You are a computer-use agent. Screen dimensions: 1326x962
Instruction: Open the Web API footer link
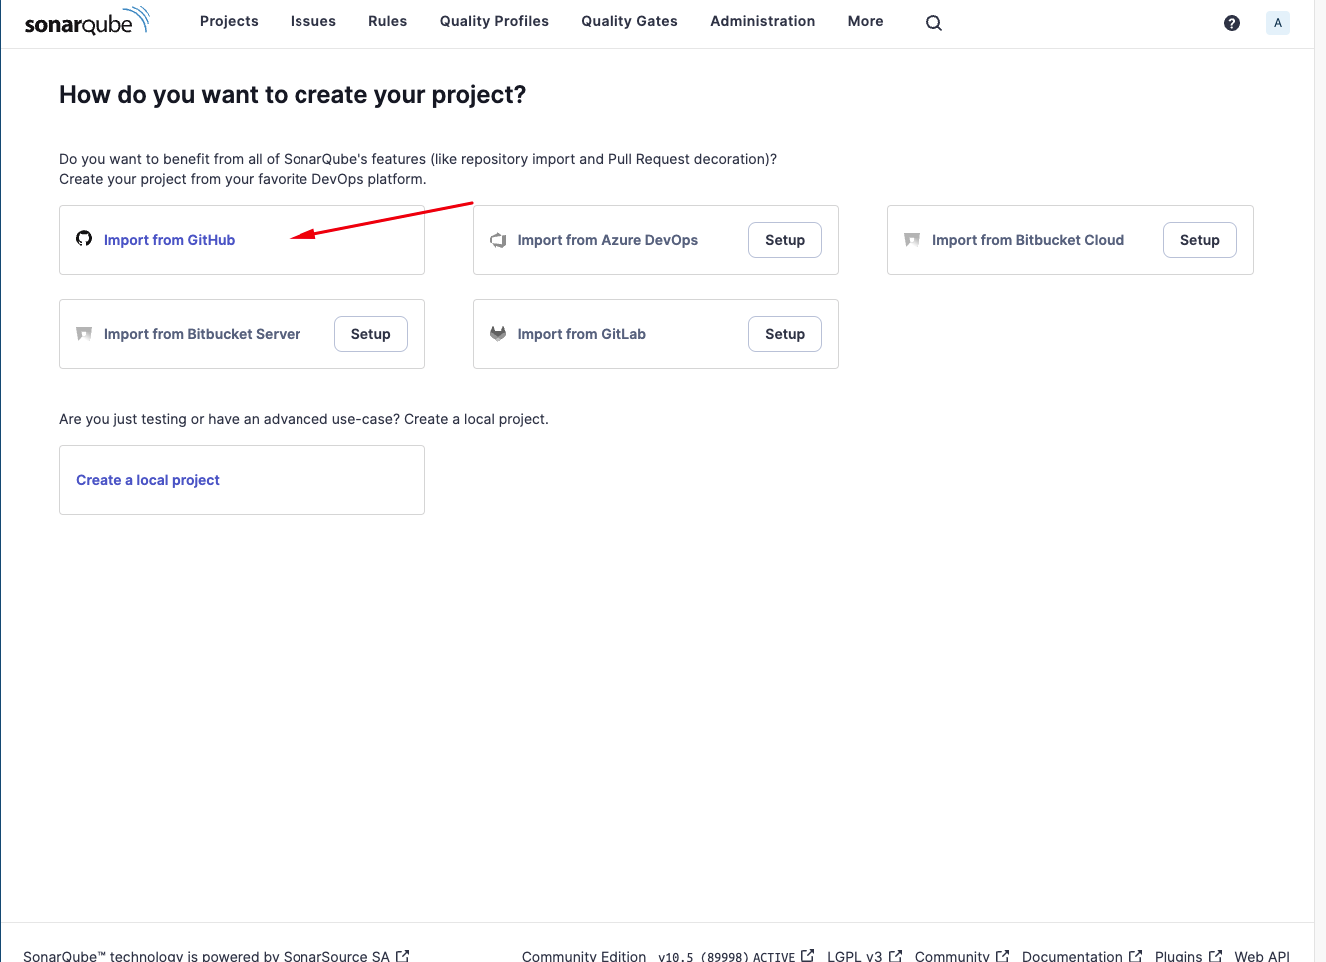click(x=1262, y=956)
